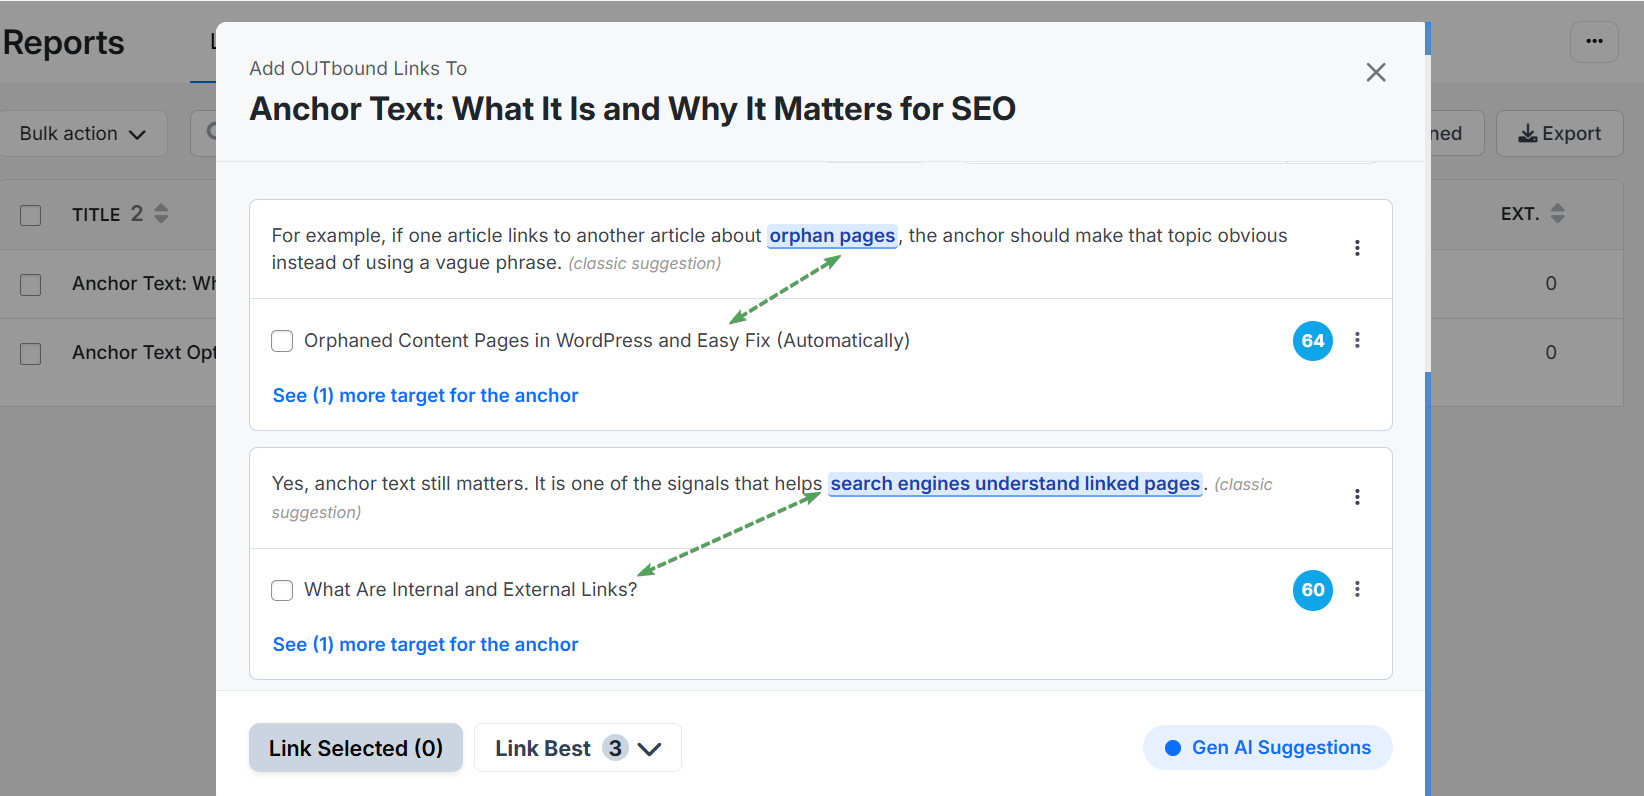Click the Reports page heading
The image size is (1644, 796).
click(x=63, y=43)
